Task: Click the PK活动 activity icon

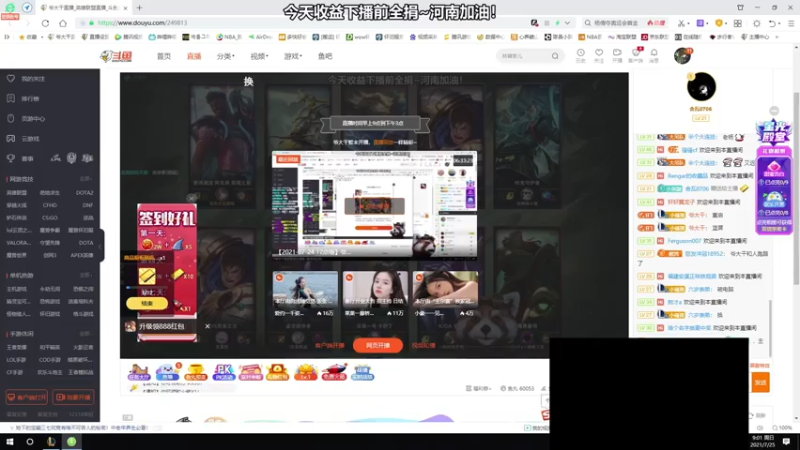Action: coord(223,372)
